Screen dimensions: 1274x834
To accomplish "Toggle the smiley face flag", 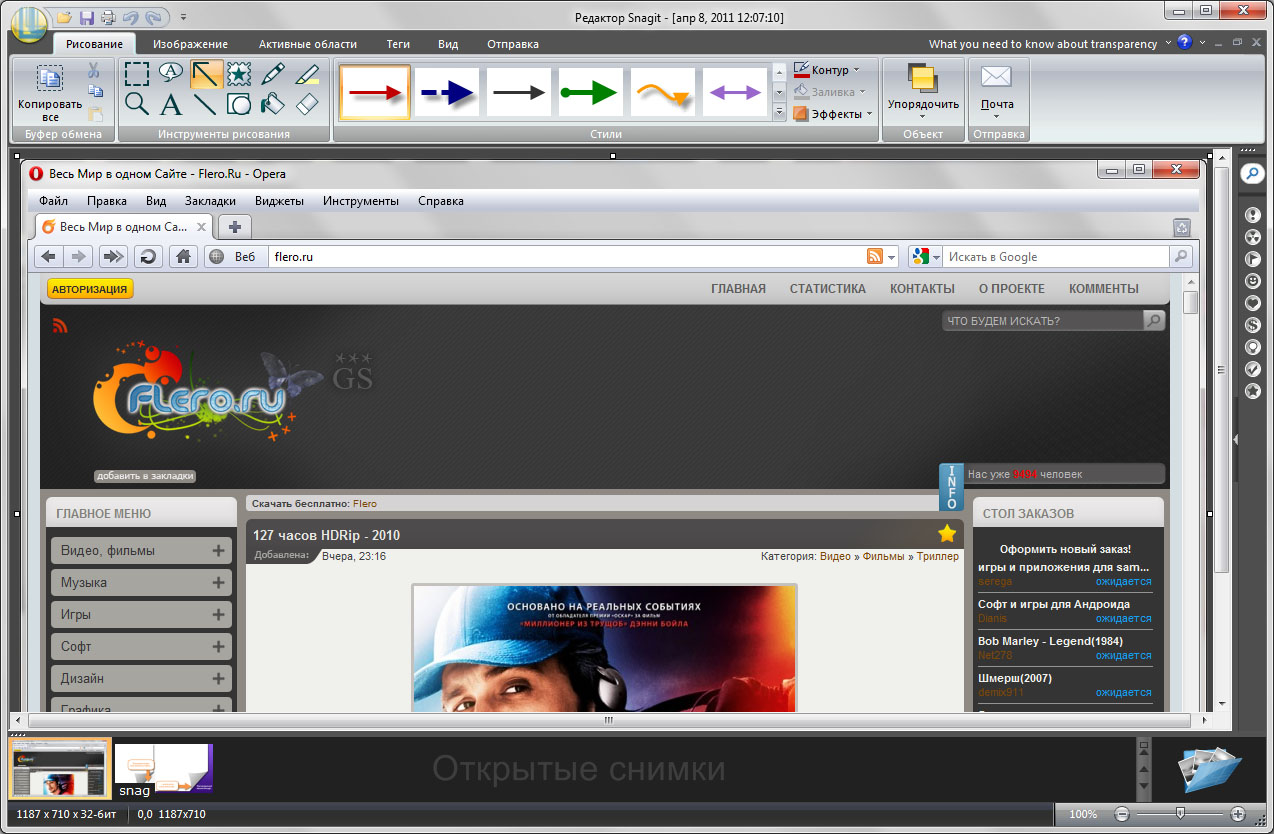I will point(1252,281).
